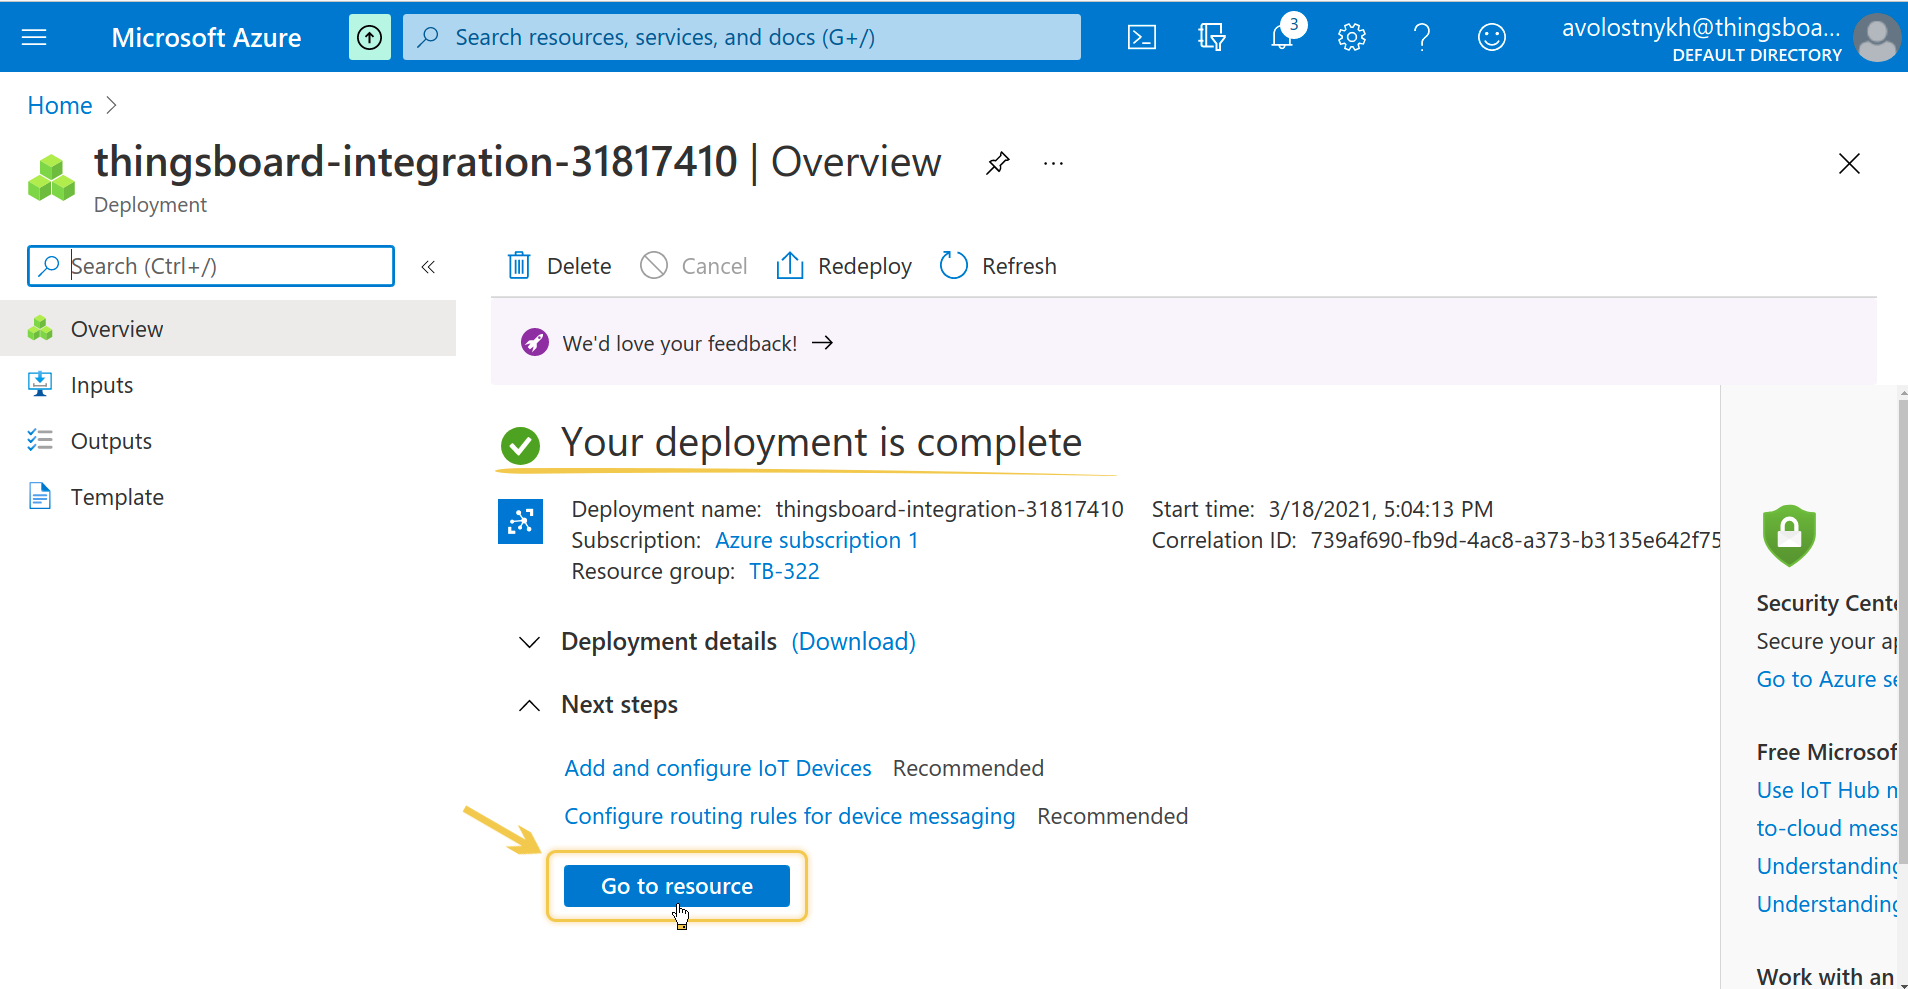
Task: Collapse the left navigation menu
Action: pos(428,266)
